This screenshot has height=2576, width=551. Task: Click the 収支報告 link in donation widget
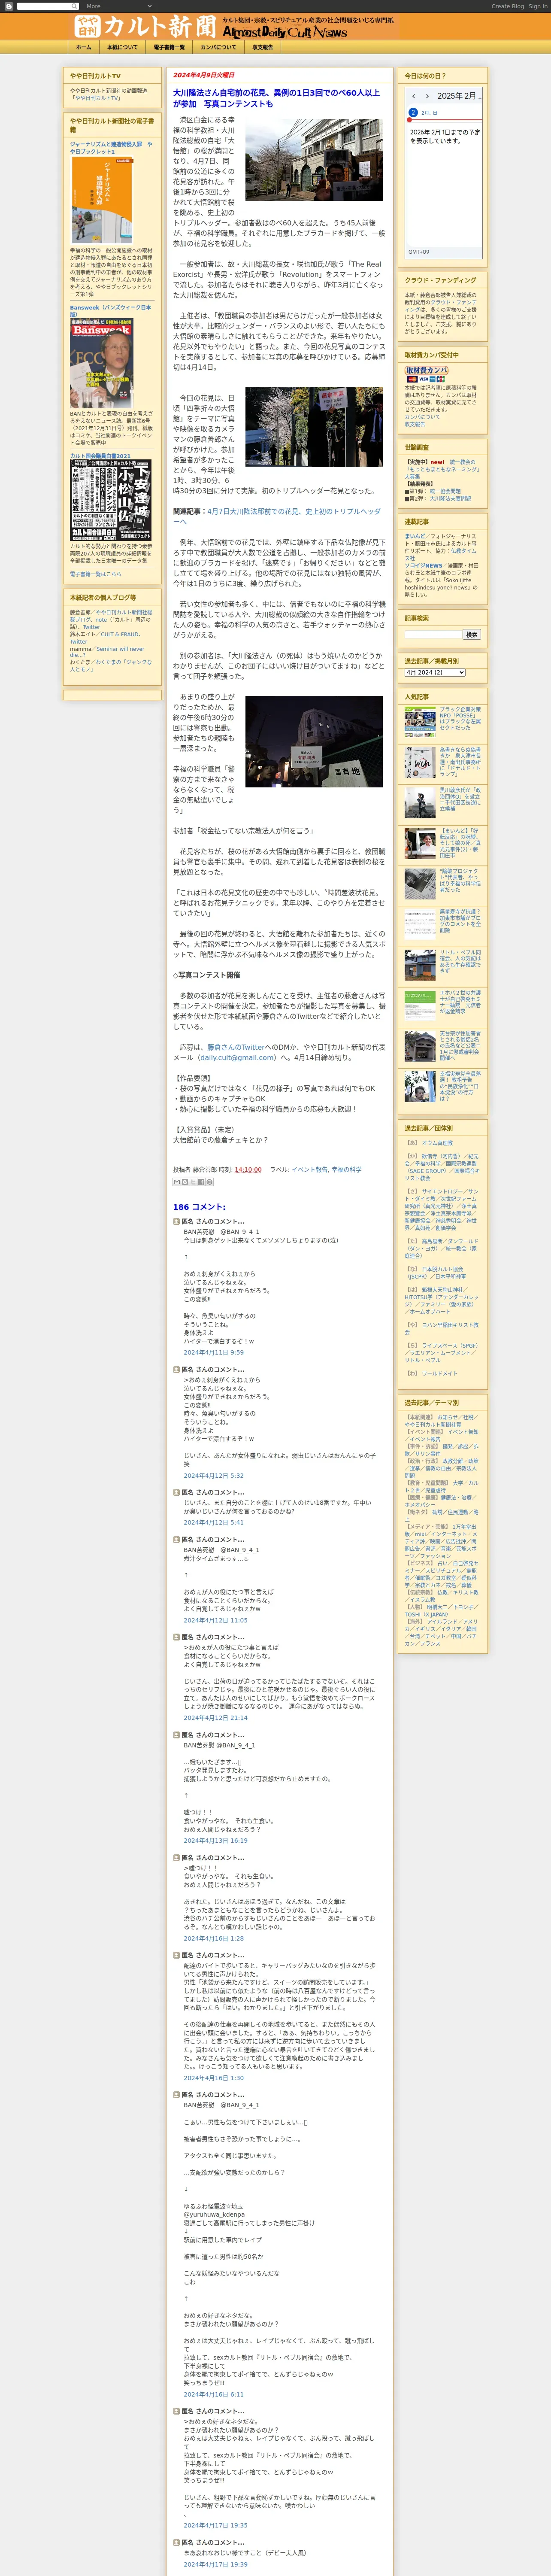415,424
